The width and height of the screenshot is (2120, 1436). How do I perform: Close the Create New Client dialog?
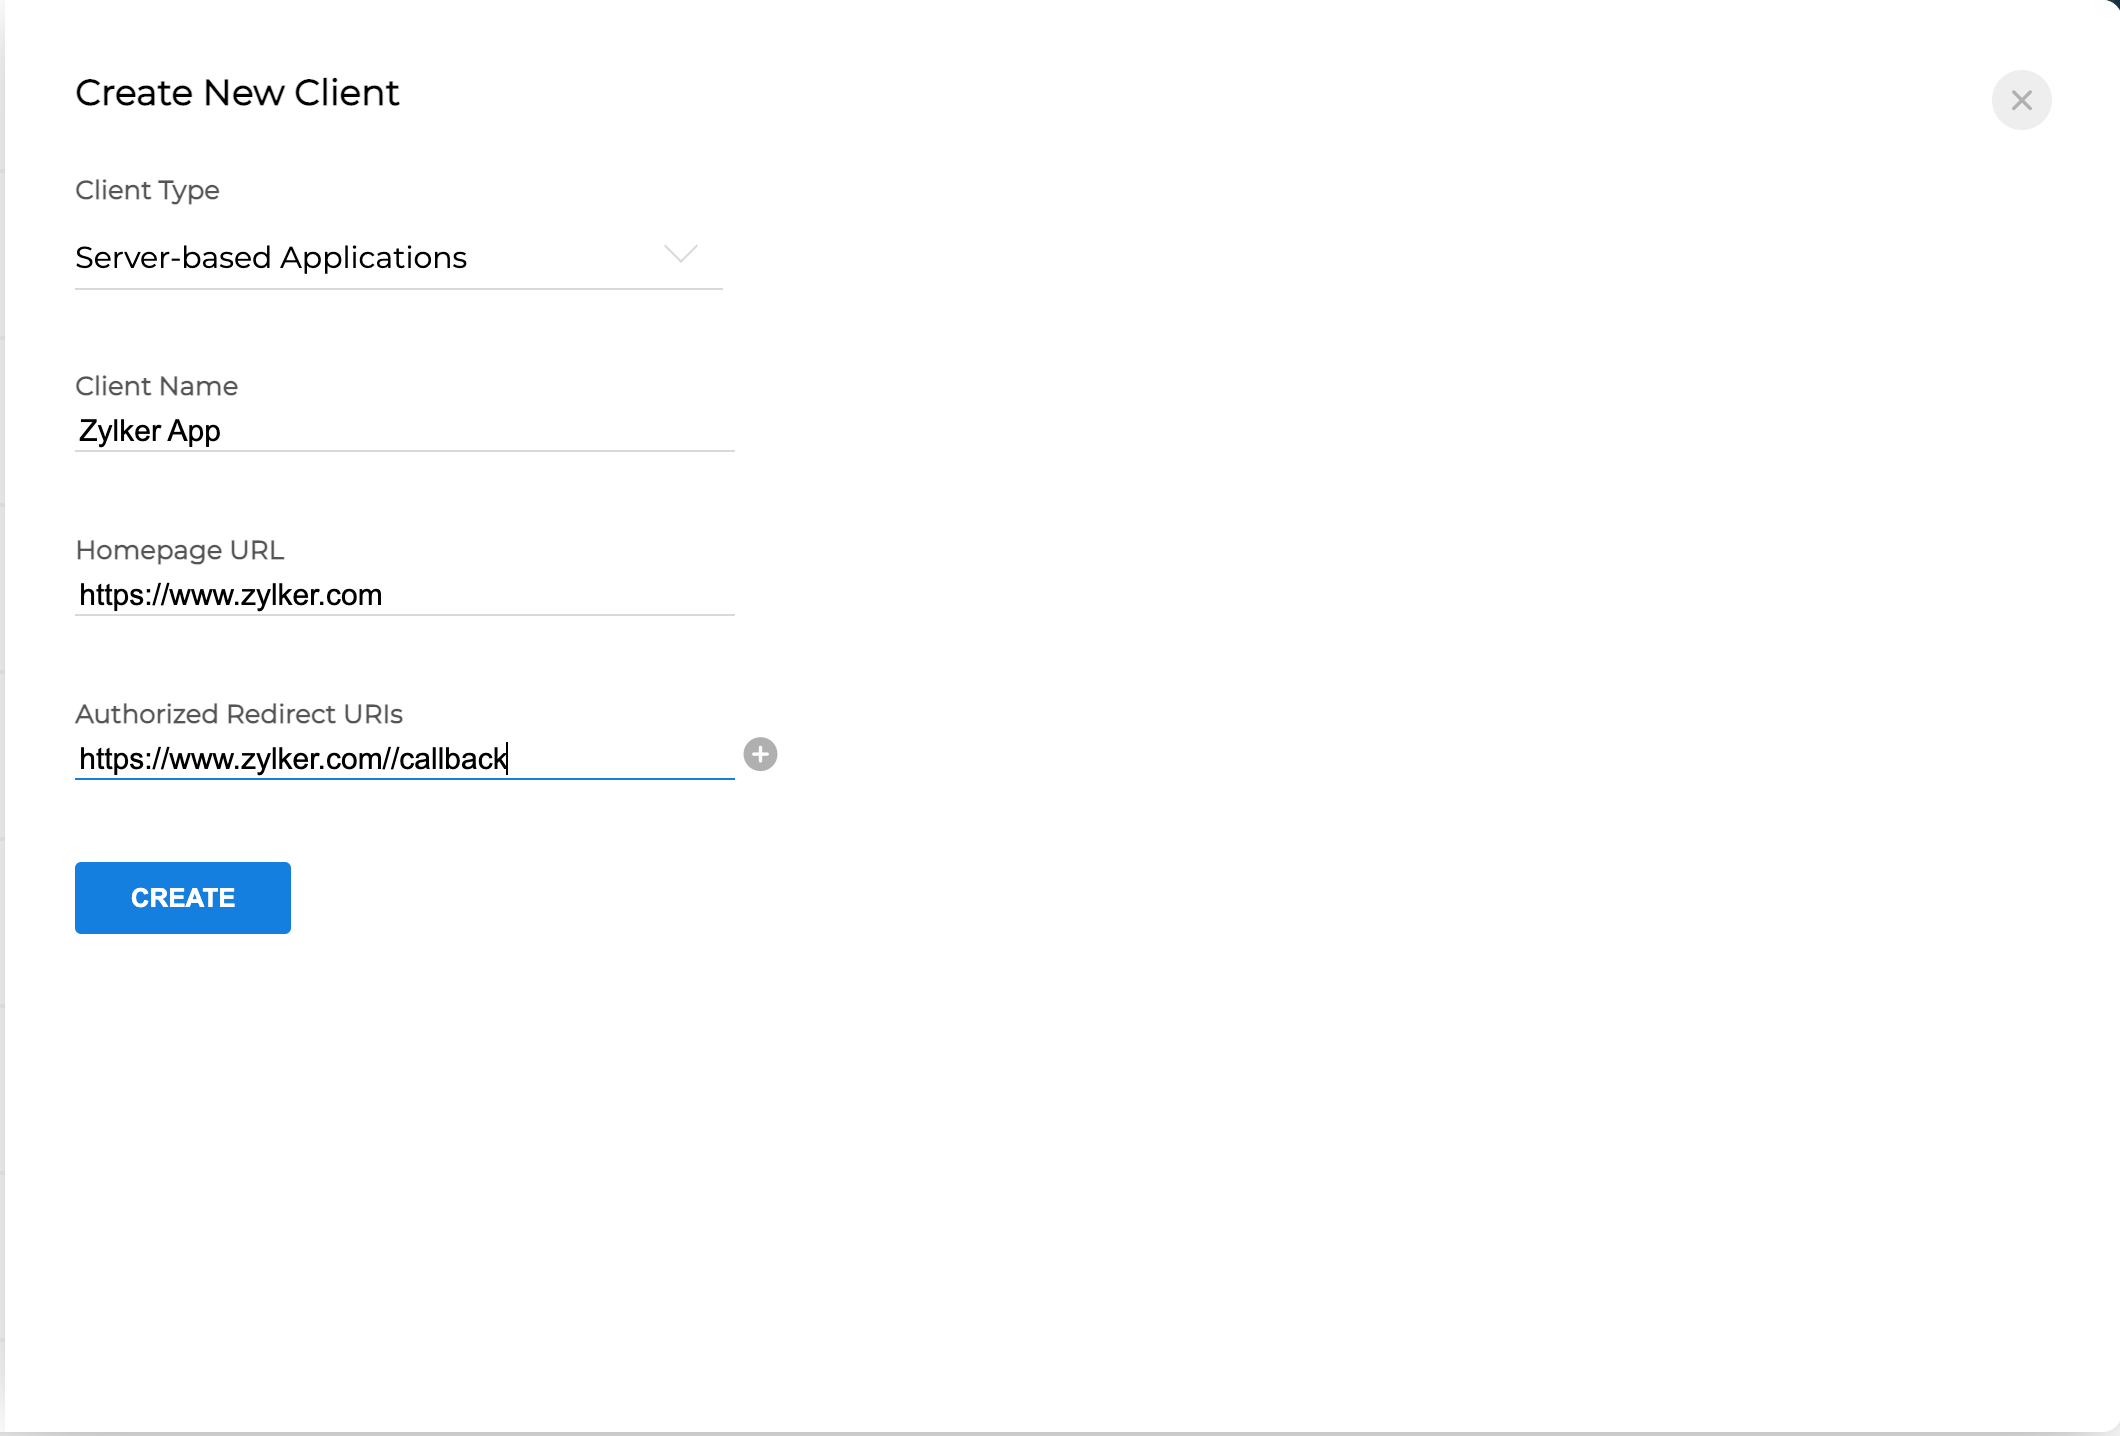pos(2021,100)
